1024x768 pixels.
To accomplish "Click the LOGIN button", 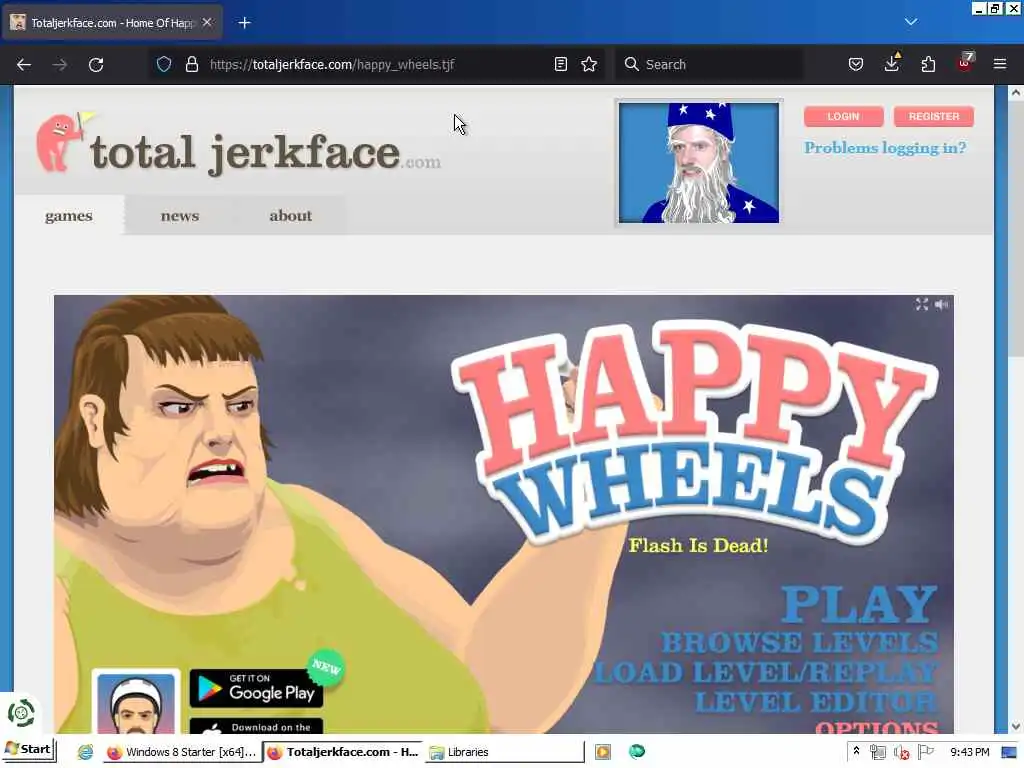I will 843,116.
